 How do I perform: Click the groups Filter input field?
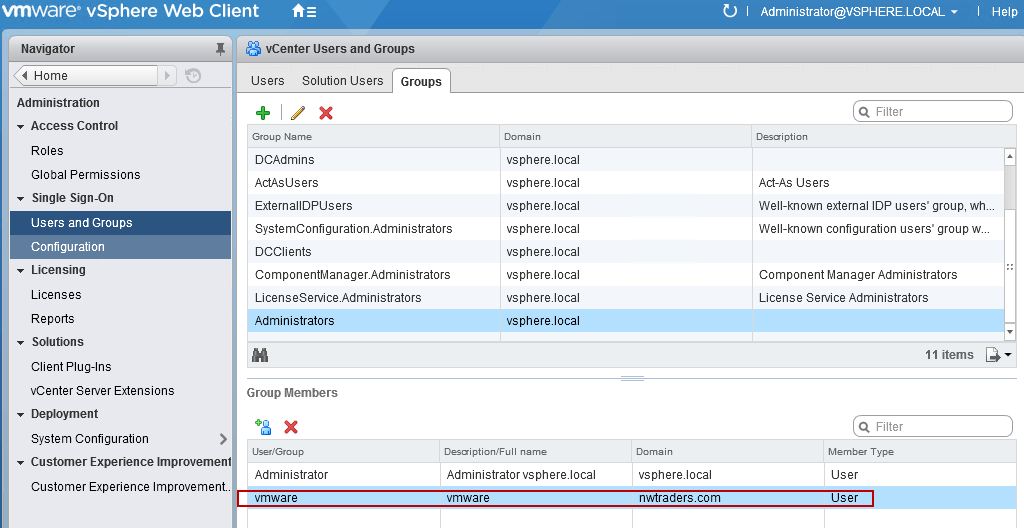[940, 112]
